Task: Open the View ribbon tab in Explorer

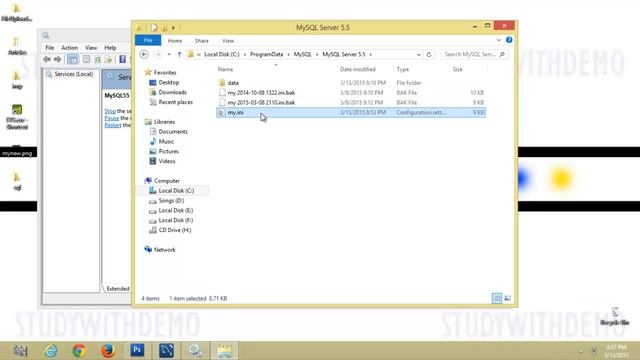Action: pyautogui.click(x=228, y=41)
